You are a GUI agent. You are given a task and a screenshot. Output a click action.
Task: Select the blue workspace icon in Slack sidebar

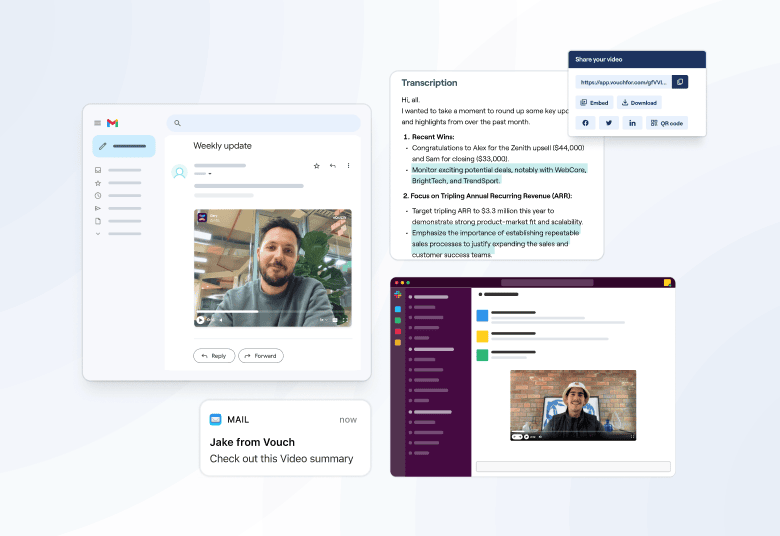tap(398, 309)
